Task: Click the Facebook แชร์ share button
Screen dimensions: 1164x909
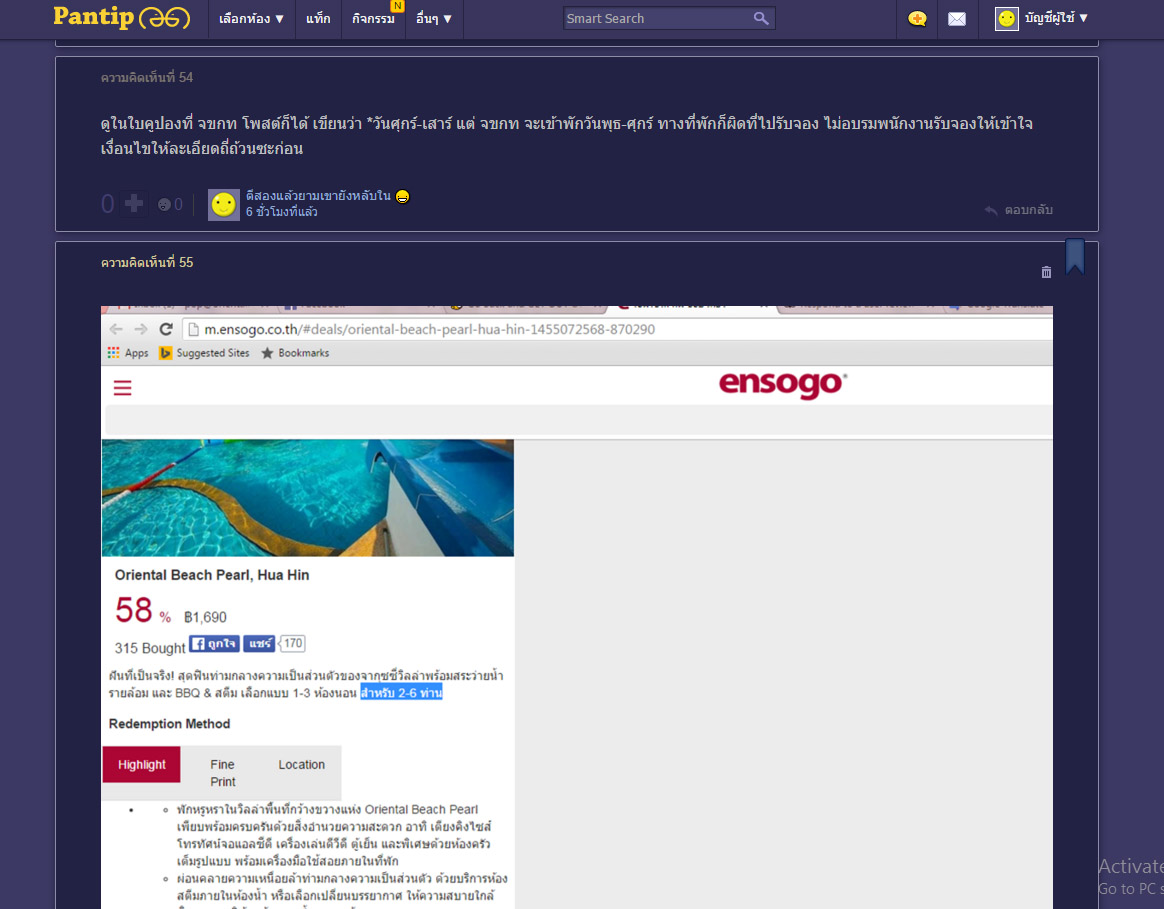Action: pyautogui.click(x=259, y=643)
